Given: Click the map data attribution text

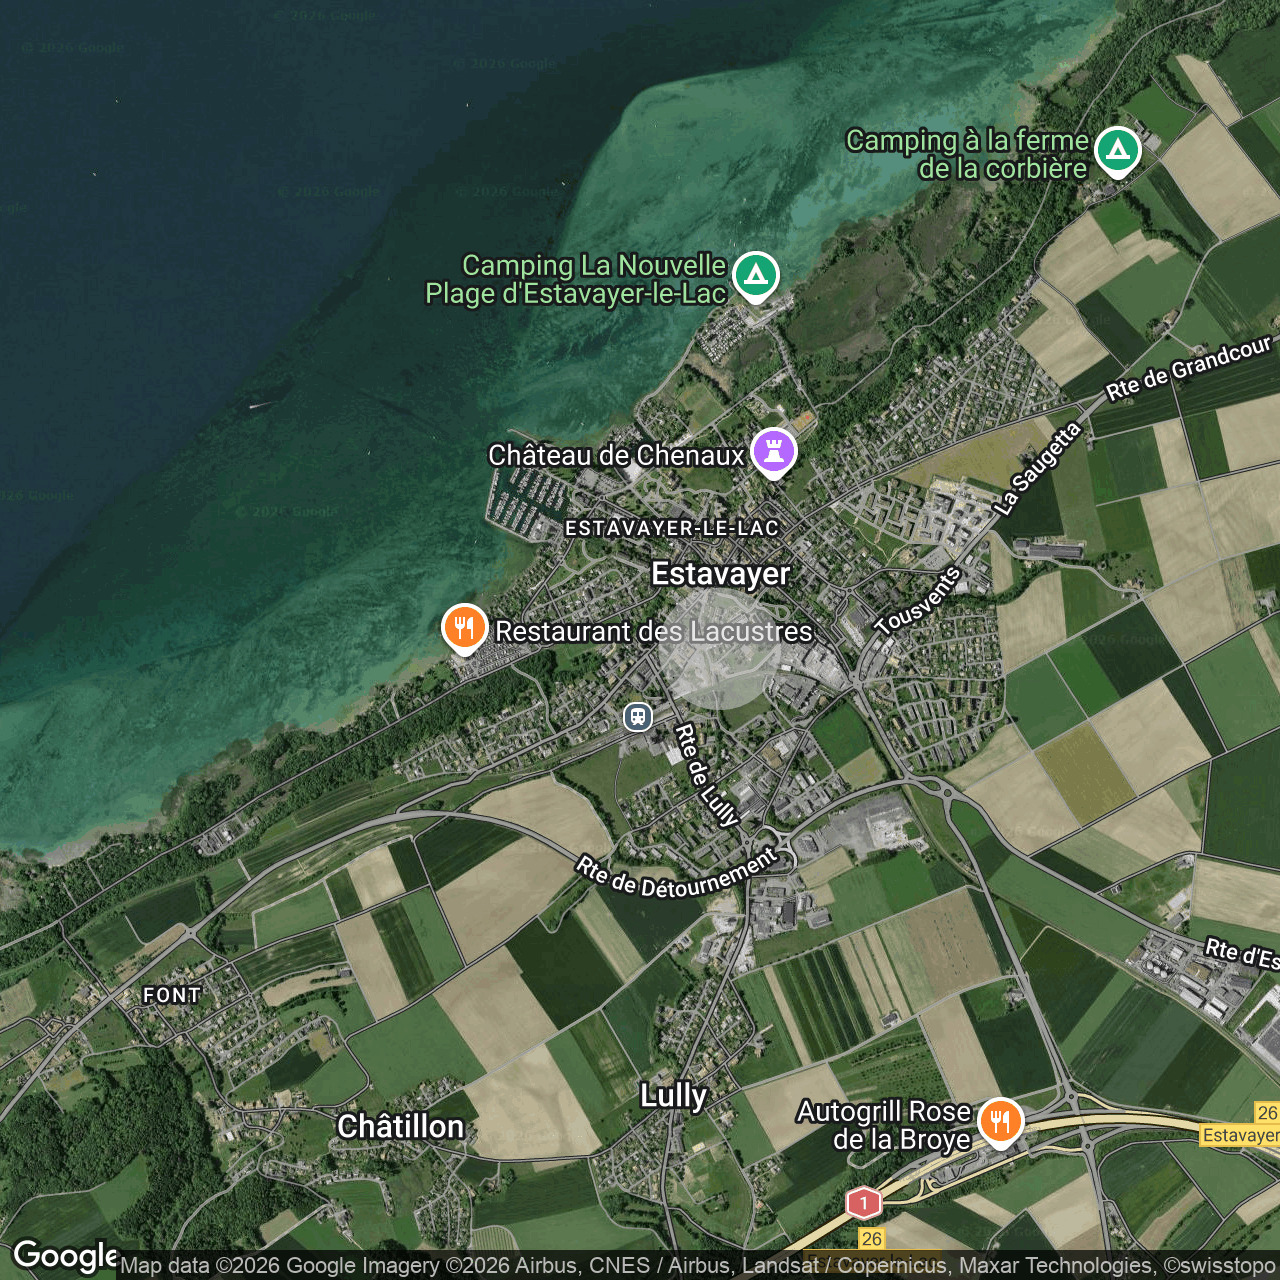Looking at the screenshot, I should coord(698,1266).
